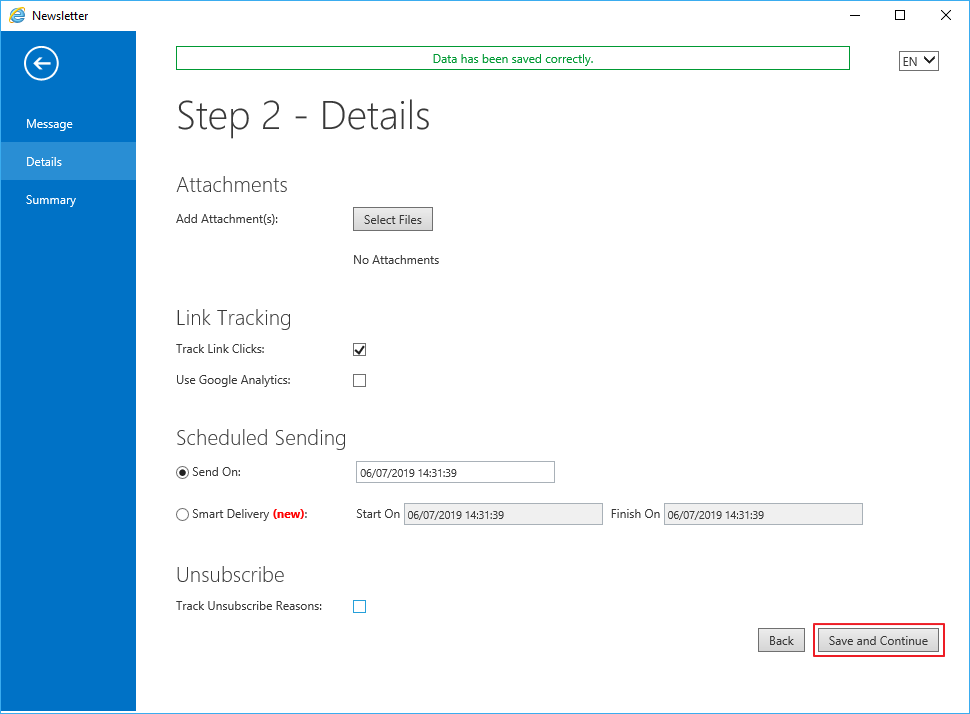This screenshot has width=970, height=714.
Task: Click the Back button
Action: pos(781,640)
